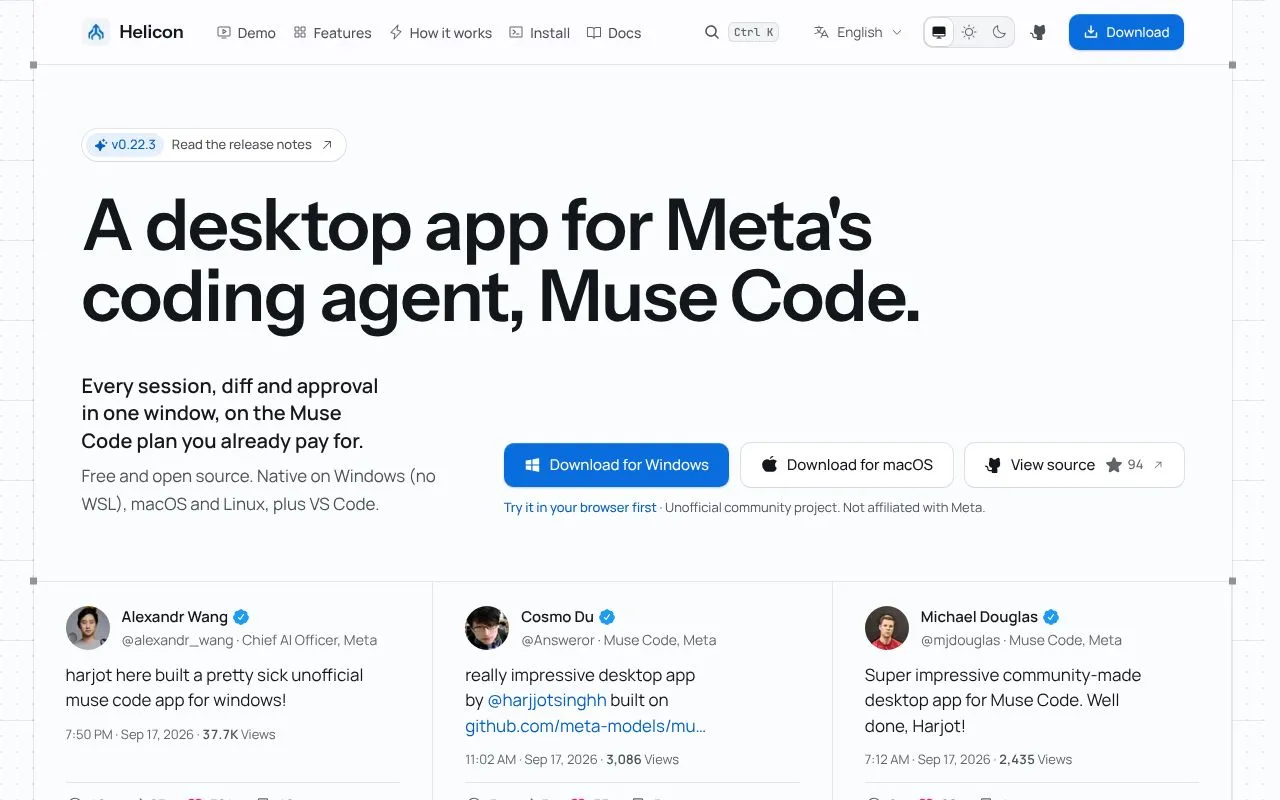Click the 'A desktop app for Meta's' headline
This screenshot has height=800, width=1280.
(478, 227)
